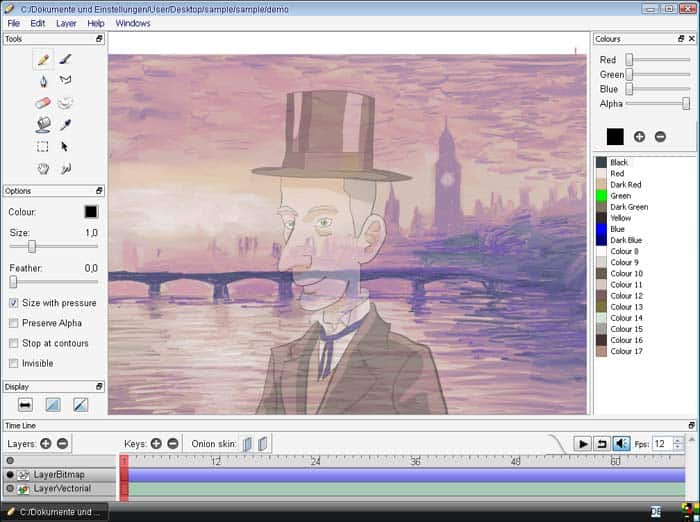
Task: Enable Stop at contours checkbox
Action: [14, 343]
